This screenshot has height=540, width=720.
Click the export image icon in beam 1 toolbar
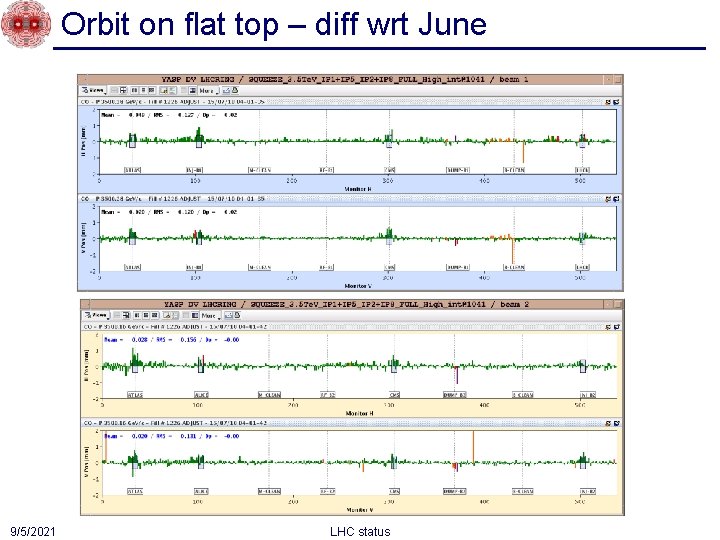coord(226,90)
